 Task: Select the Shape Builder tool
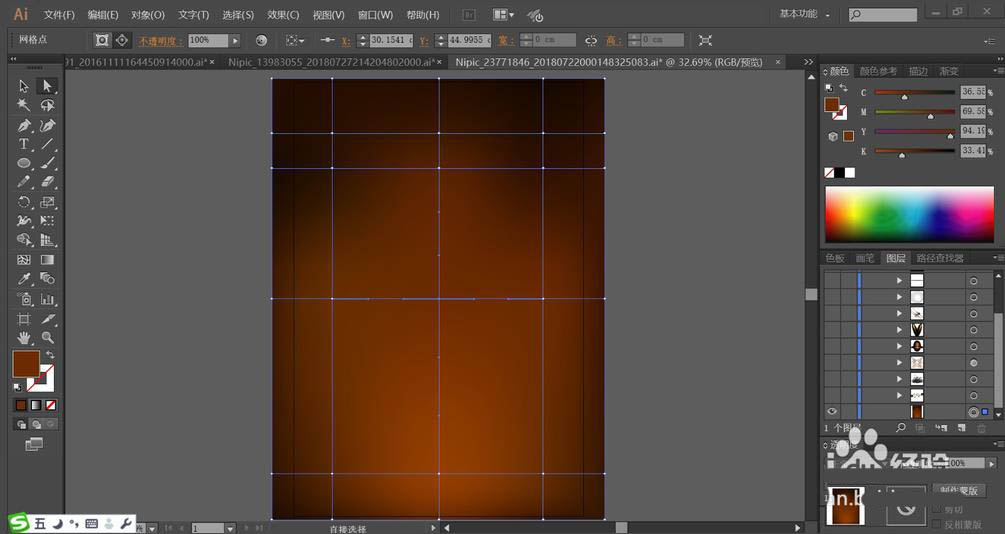pyautogui.click(x=24, y=240)
